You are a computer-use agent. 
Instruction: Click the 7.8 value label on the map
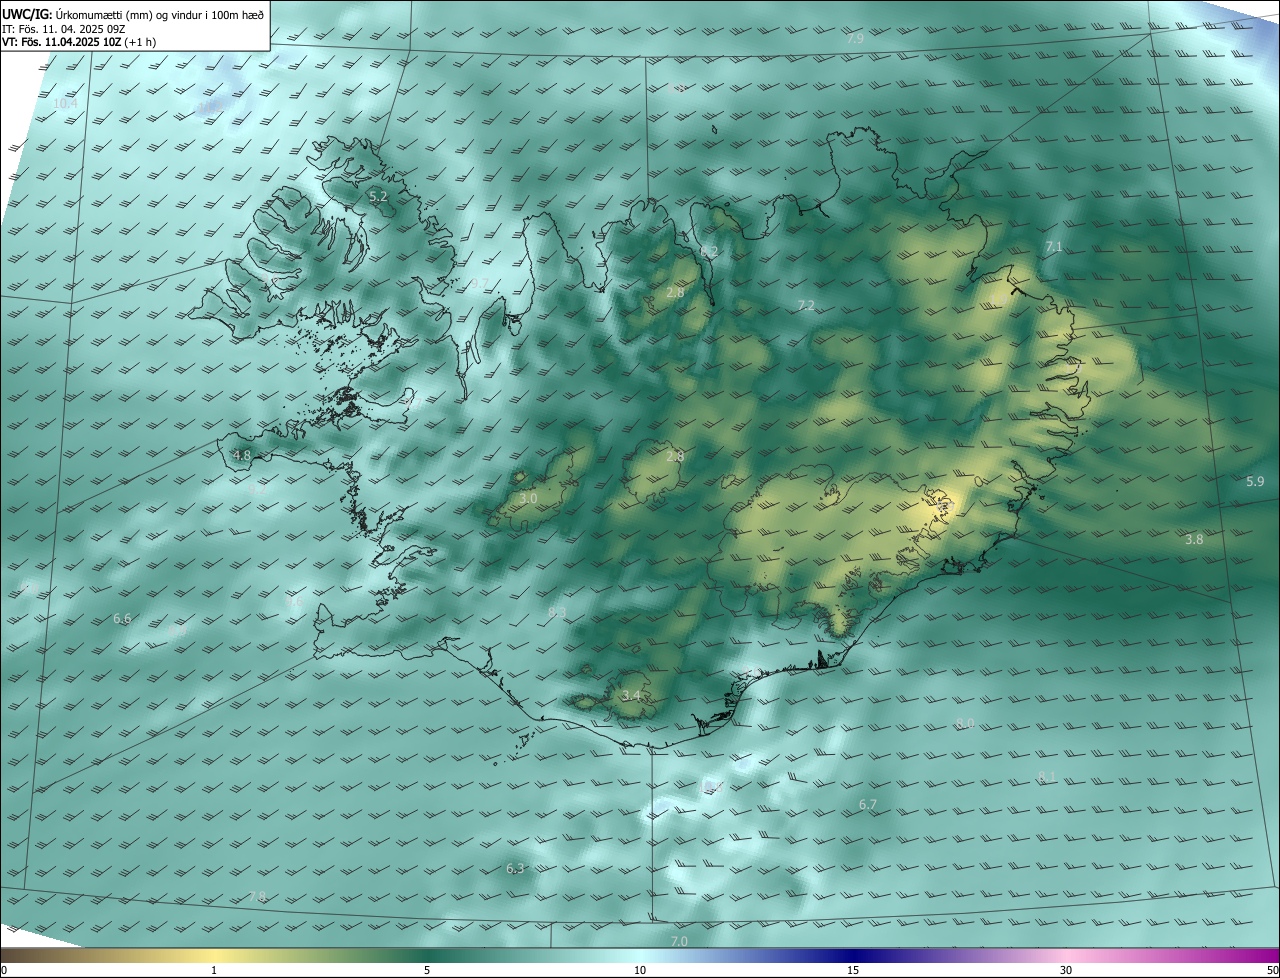click(x=258, y=896)
